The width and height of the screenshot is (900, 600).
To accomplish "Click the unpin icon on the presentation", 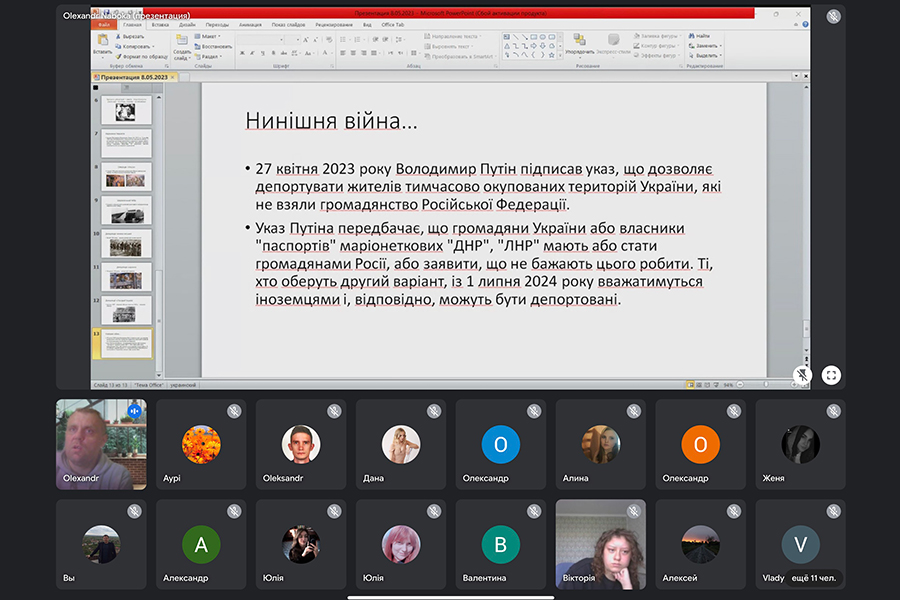I will point(802,375).
